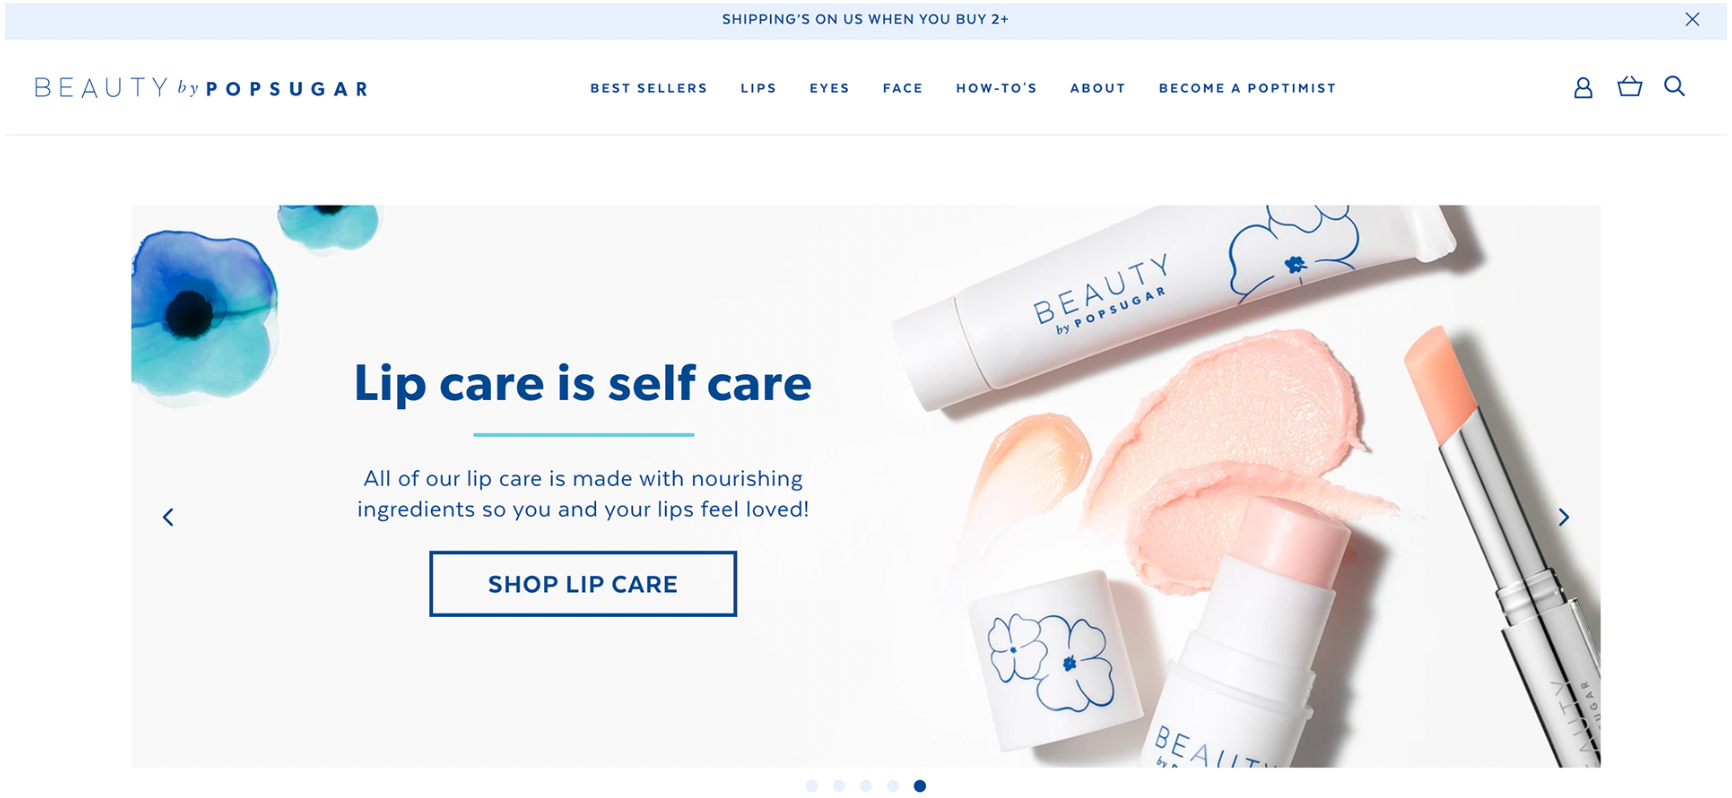Select the active fifth carousel dot
Screen dimensions: 1732x798
[920, 786]
